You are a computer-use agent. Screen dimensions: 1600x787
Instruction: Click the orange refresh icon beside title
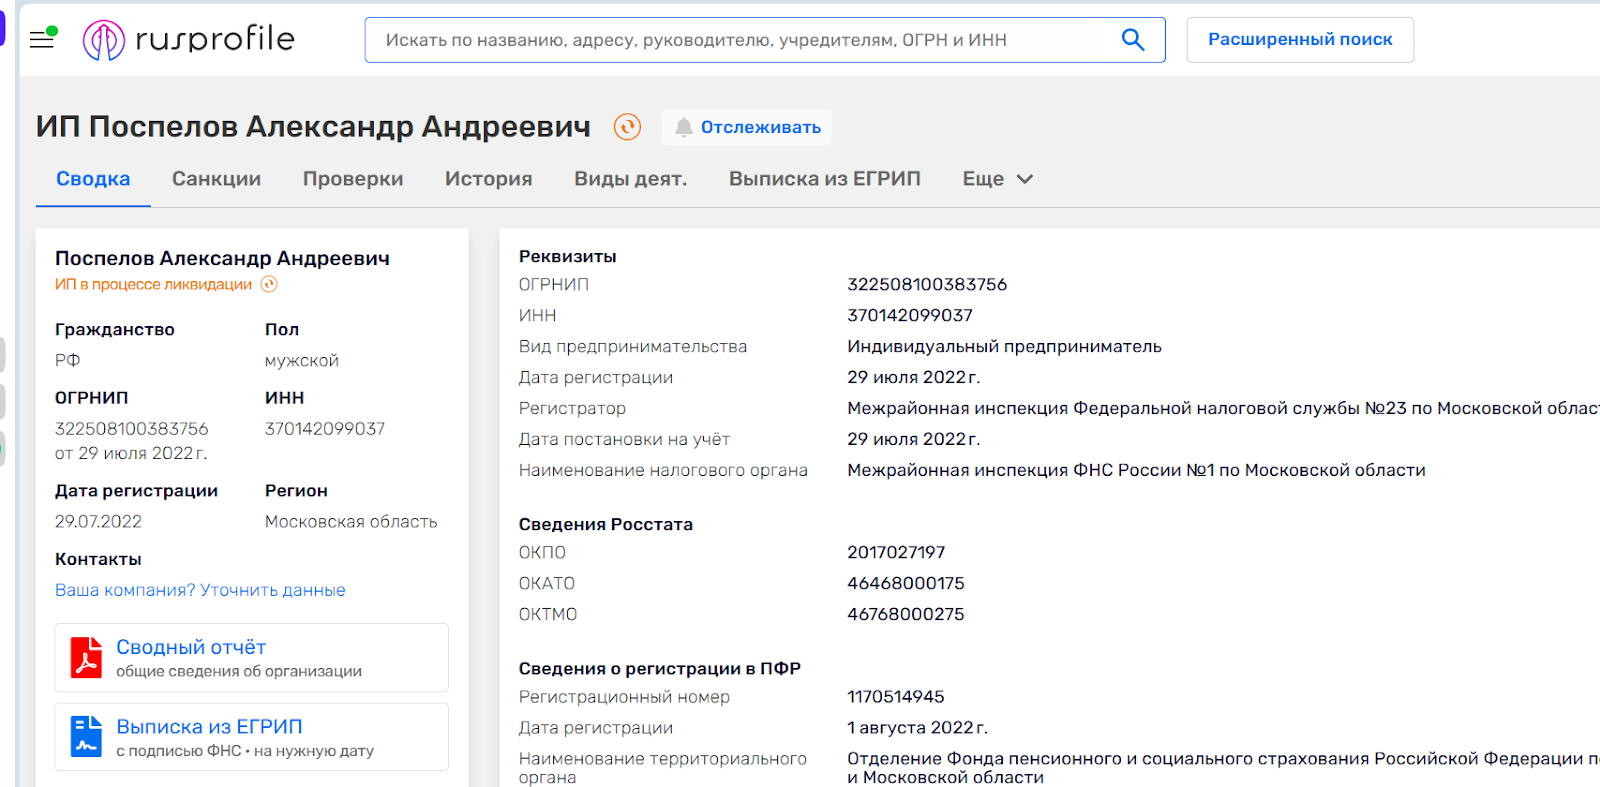tap(627, 127)
